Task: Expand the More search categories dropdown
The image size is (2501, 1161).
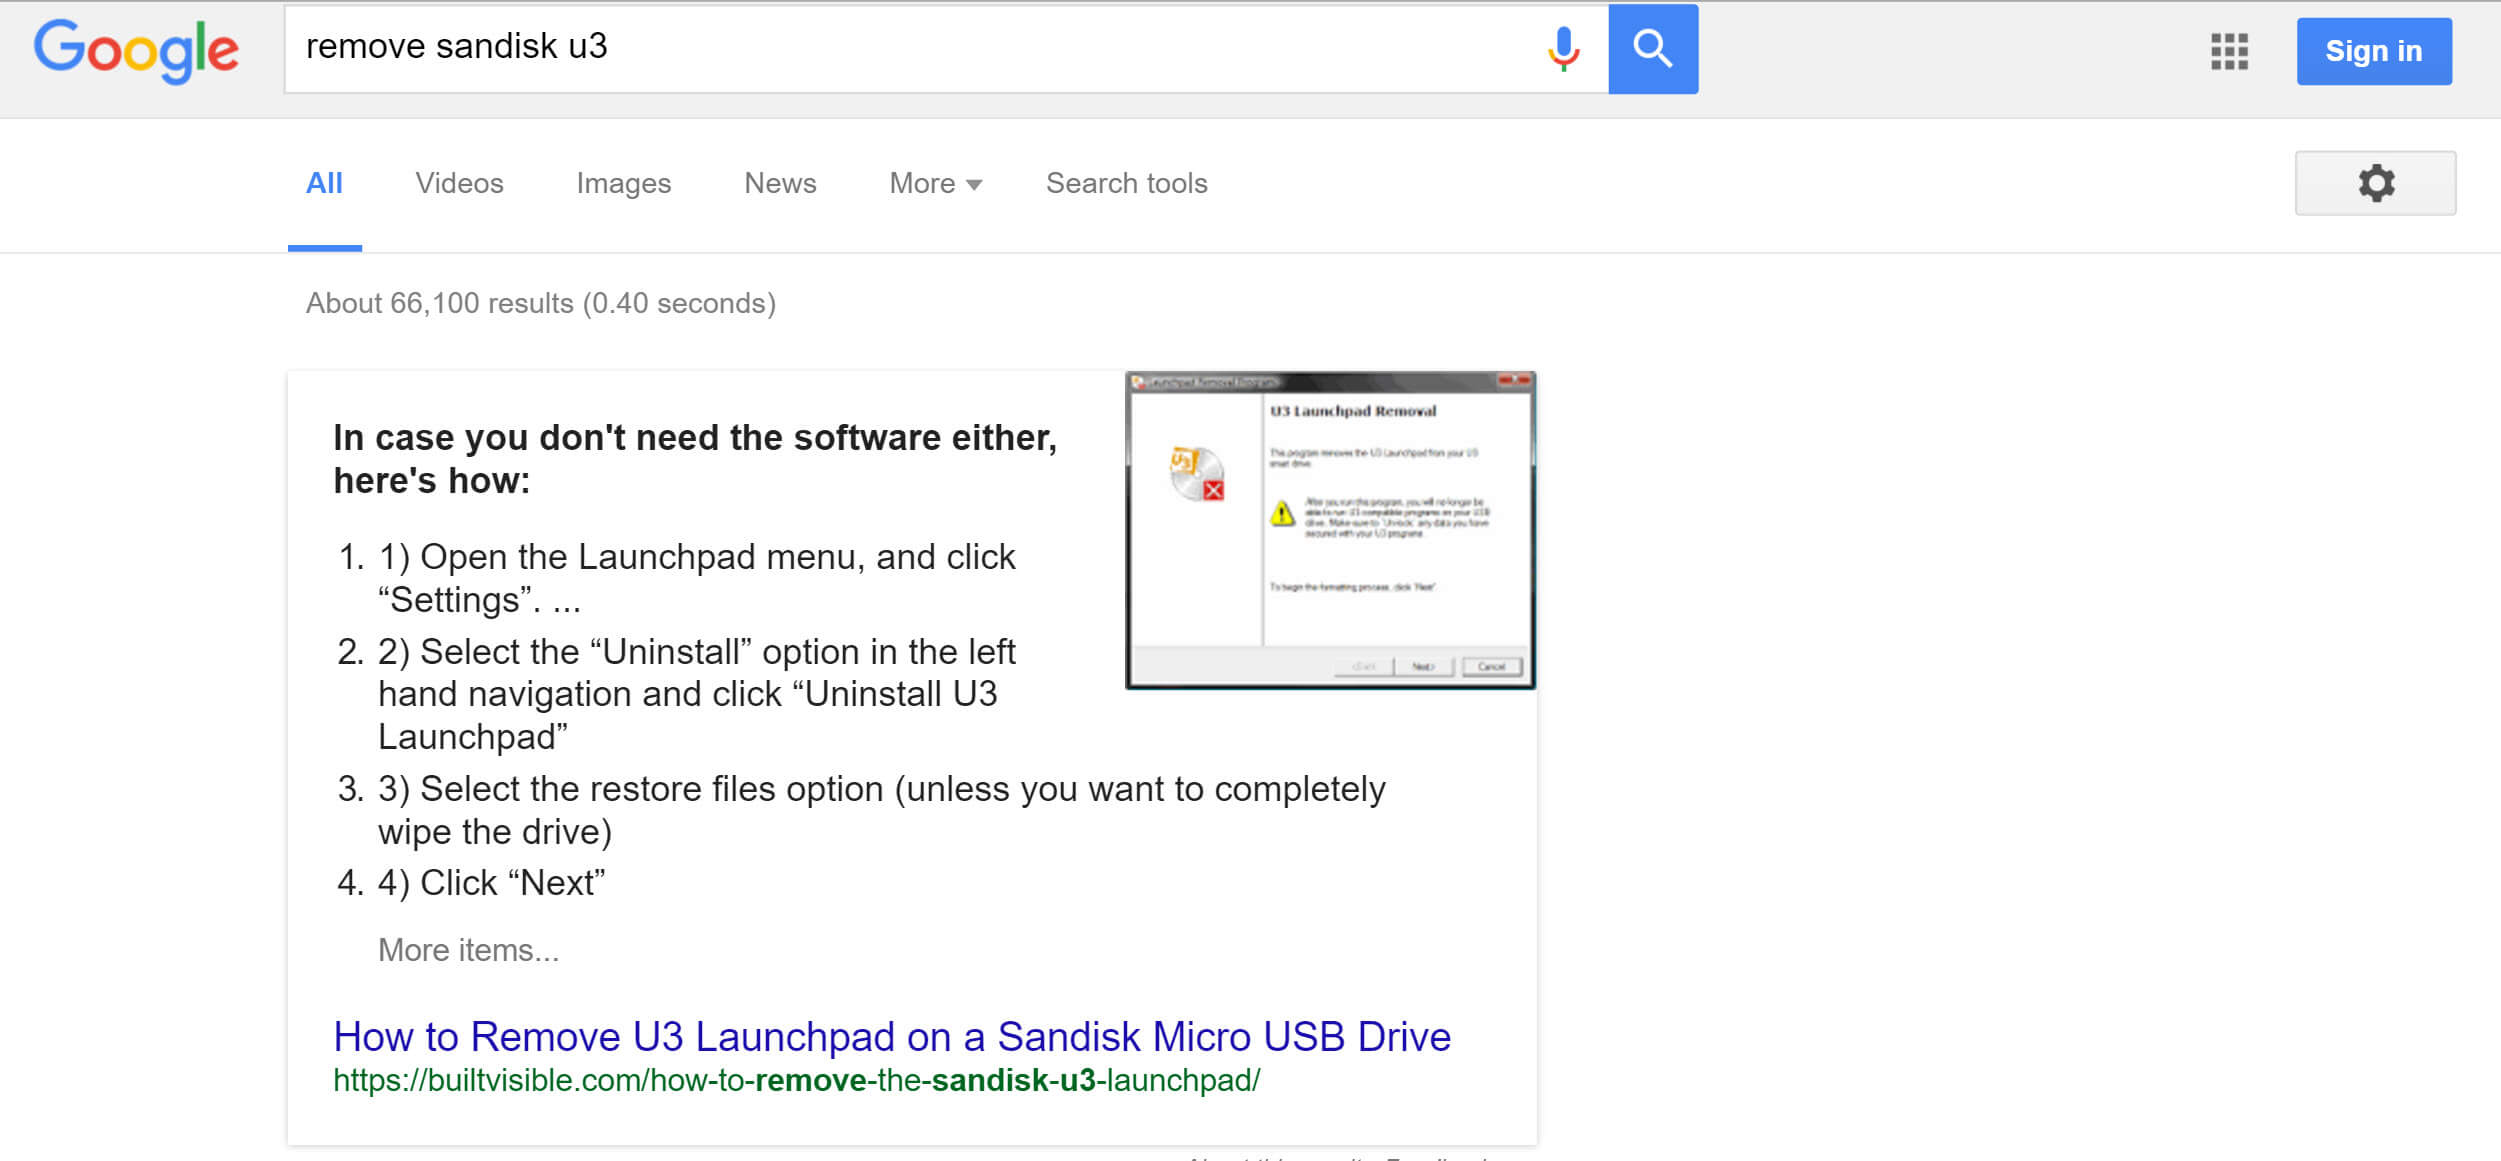Action: (932, 183)
